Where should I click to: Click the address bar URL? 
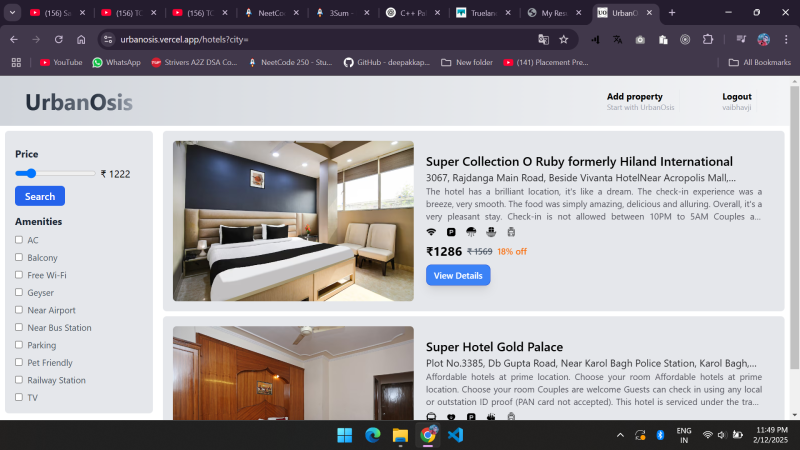coord(184,39)
